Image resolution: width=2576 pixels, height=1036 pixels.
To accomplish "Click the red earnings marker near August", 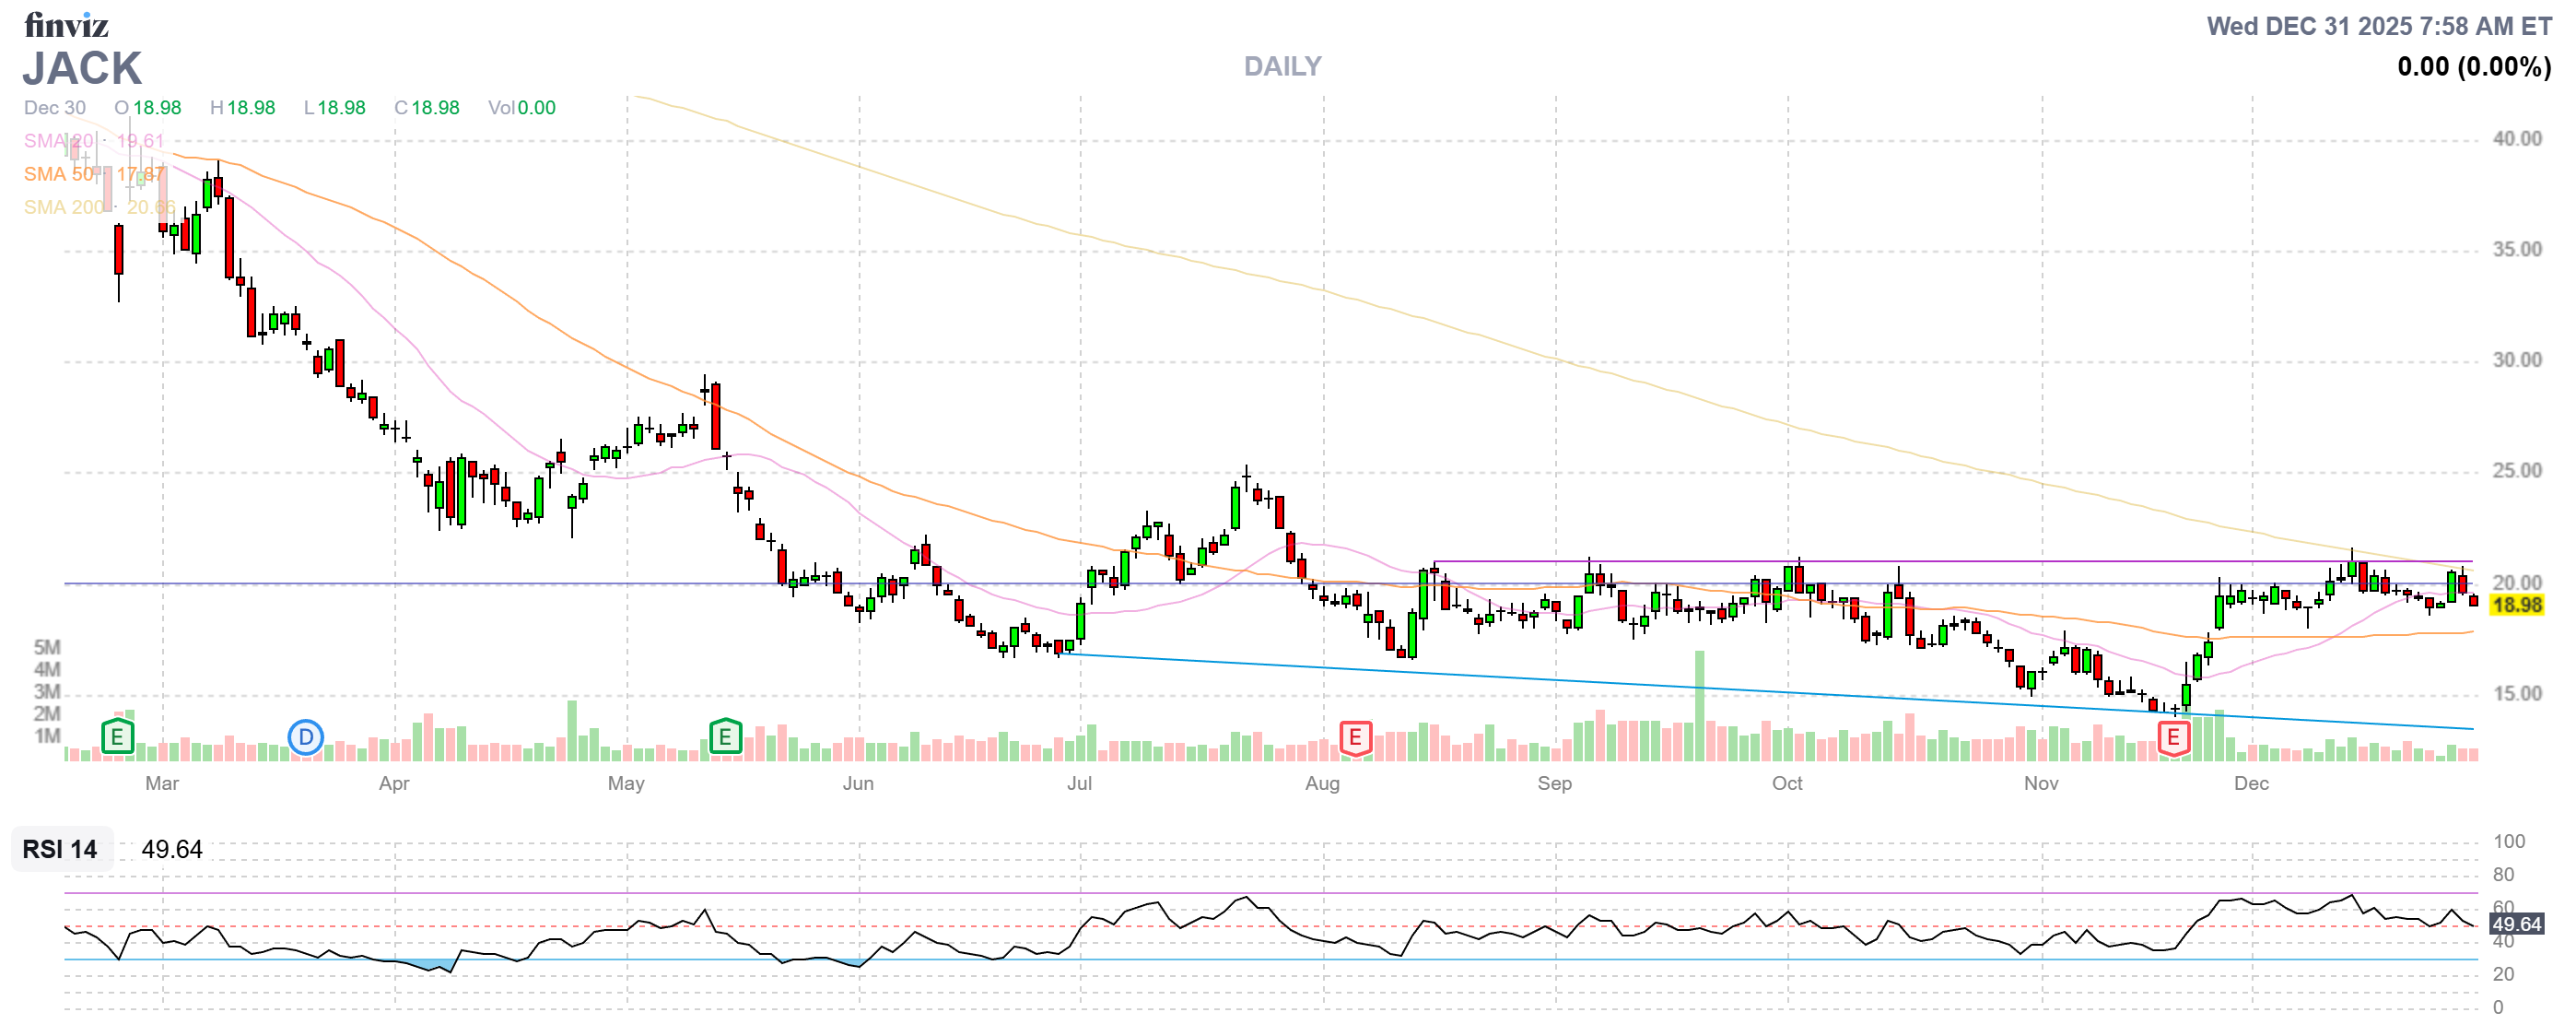I will [1355, 738].
